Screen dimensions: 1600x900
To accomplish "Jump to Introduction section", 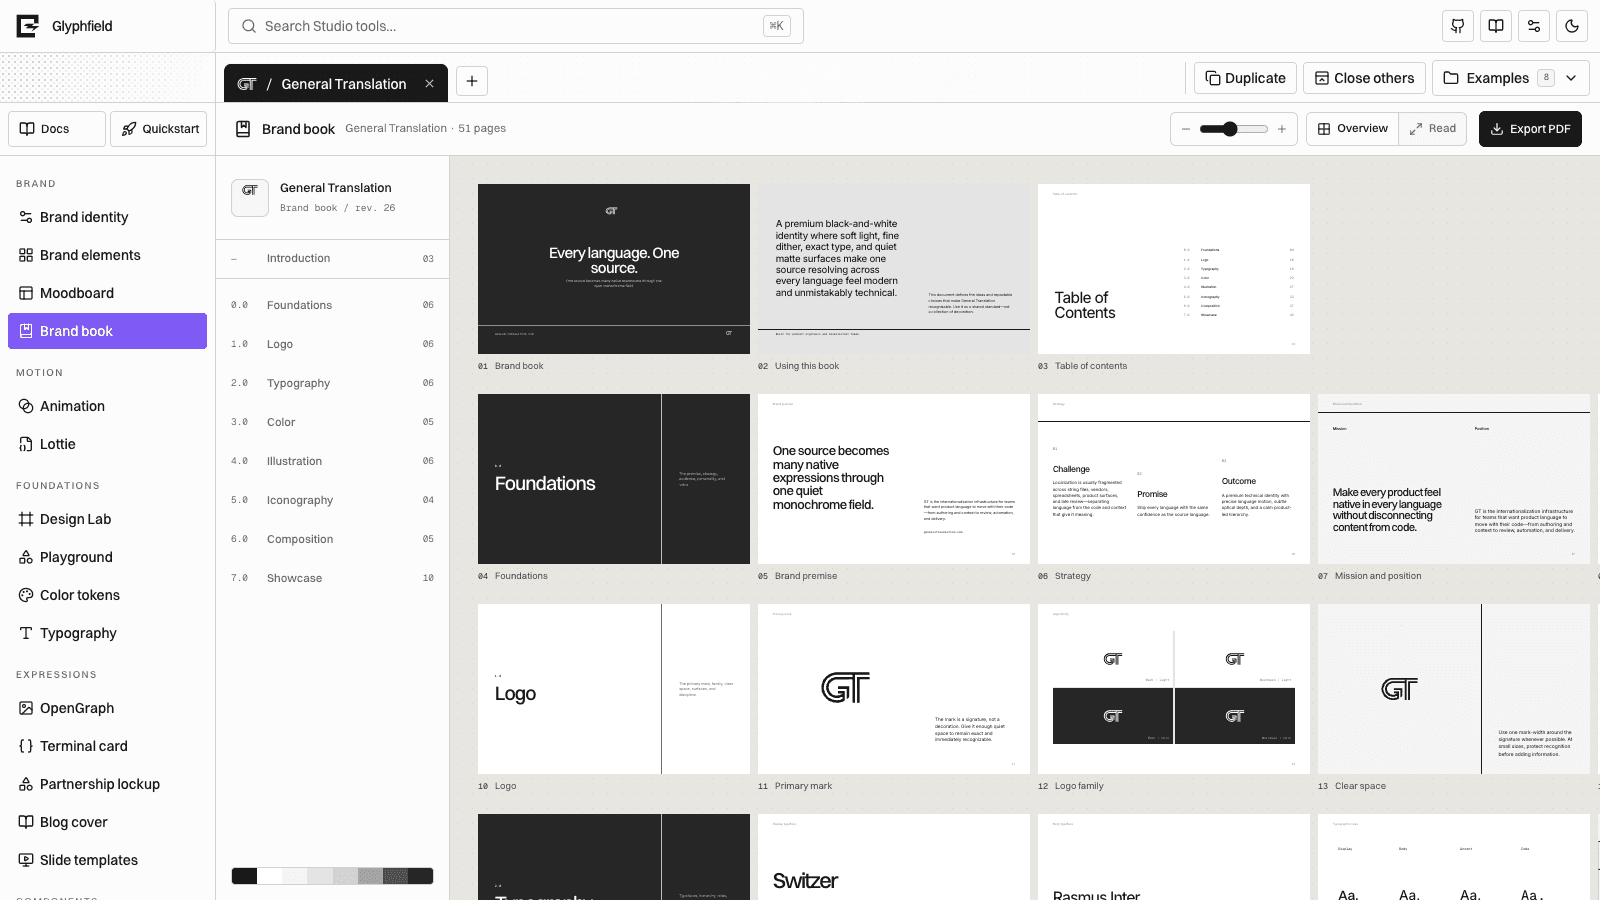I will (x=332, y=258).
